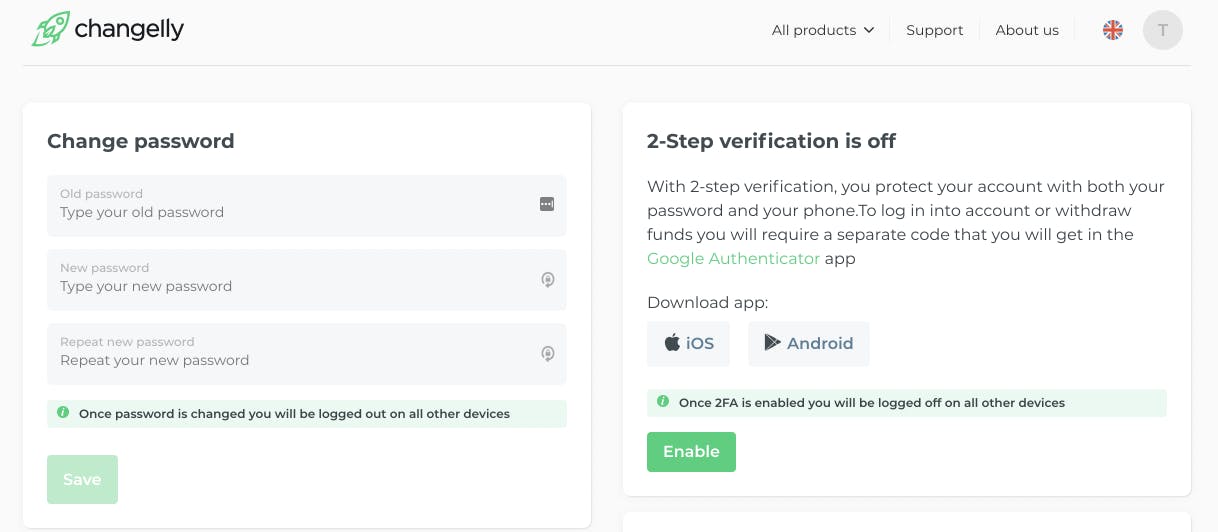Click the key icon in New password field
1218x532 pixels.
tap(548, 280)
